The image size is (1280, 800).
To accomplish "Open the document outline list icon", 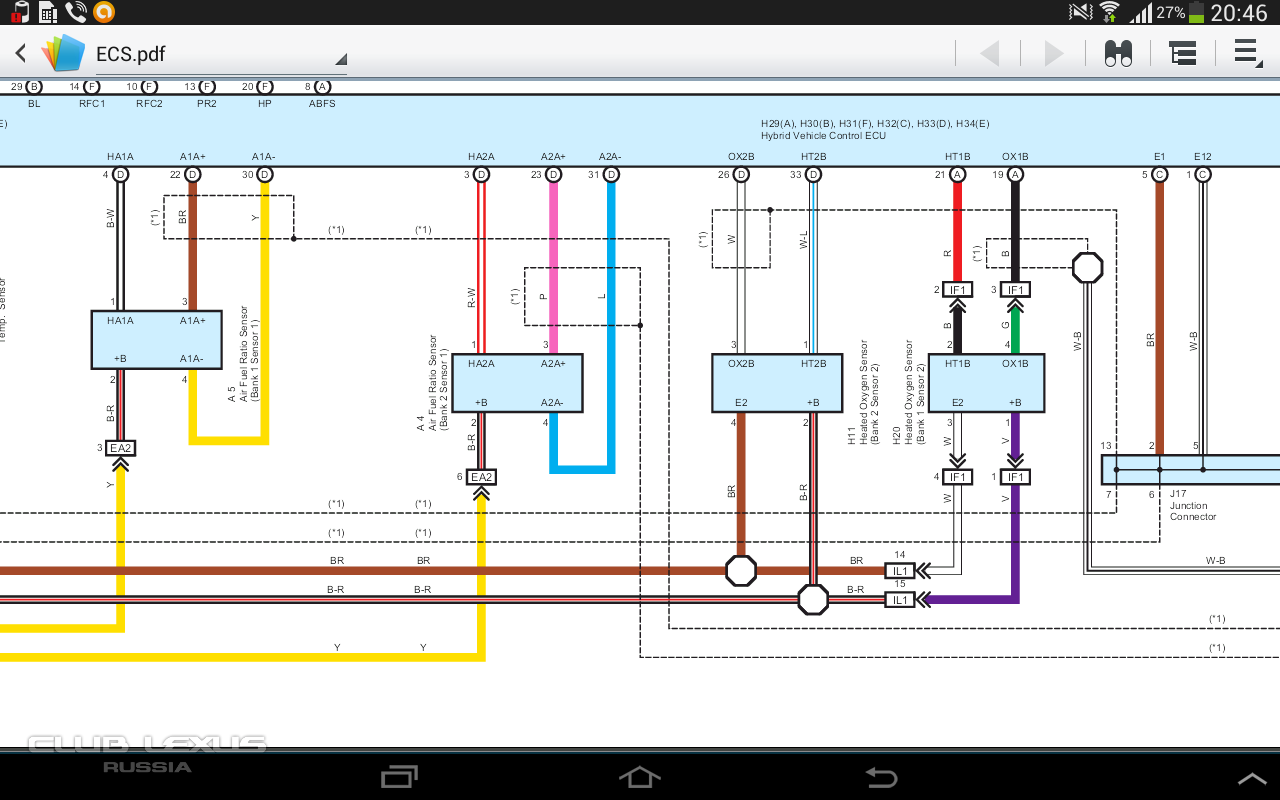I will [1183, 53].
